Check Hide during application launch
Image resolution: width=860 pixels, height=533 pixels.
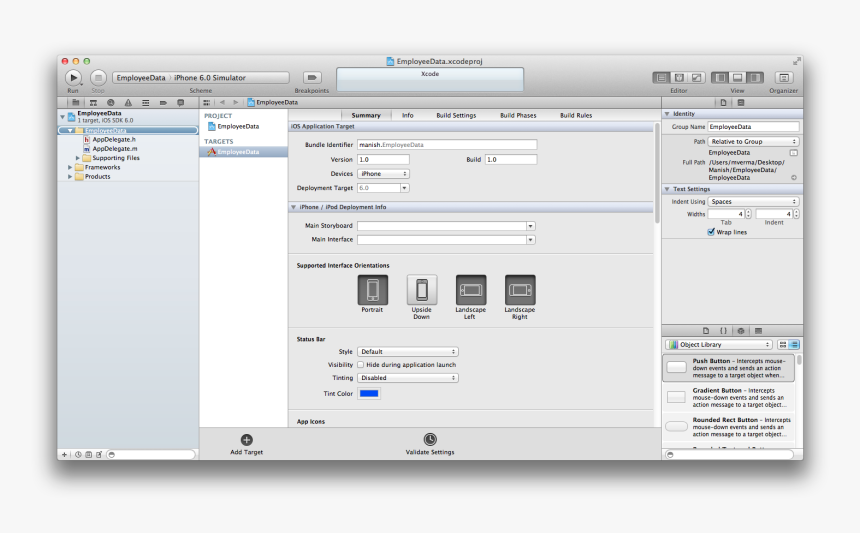tap(360, 365)
